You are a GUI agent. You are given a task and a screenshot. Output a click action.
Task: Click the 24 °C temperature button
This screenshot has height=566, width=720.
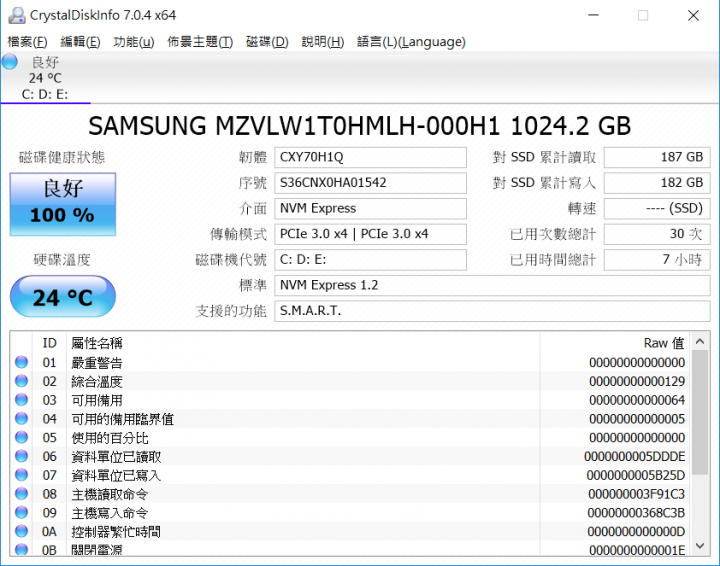63,297
